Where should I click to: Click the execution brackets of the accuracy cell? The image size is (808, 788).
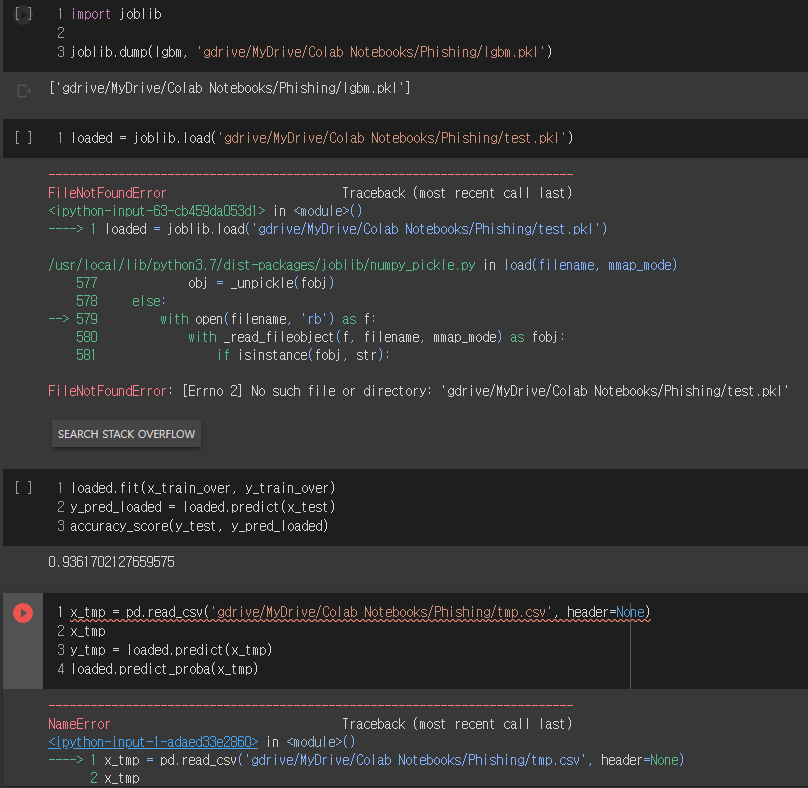coord(23,487)
